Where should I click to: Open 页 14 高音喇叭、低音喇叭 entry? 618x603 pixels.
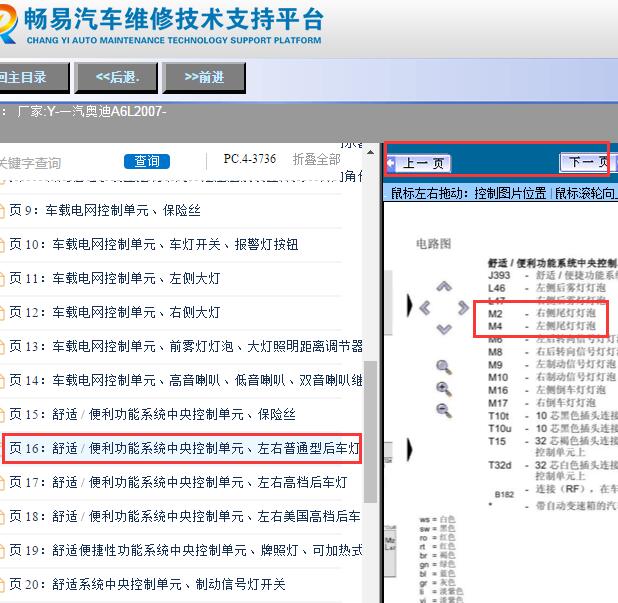coord(185,380)
